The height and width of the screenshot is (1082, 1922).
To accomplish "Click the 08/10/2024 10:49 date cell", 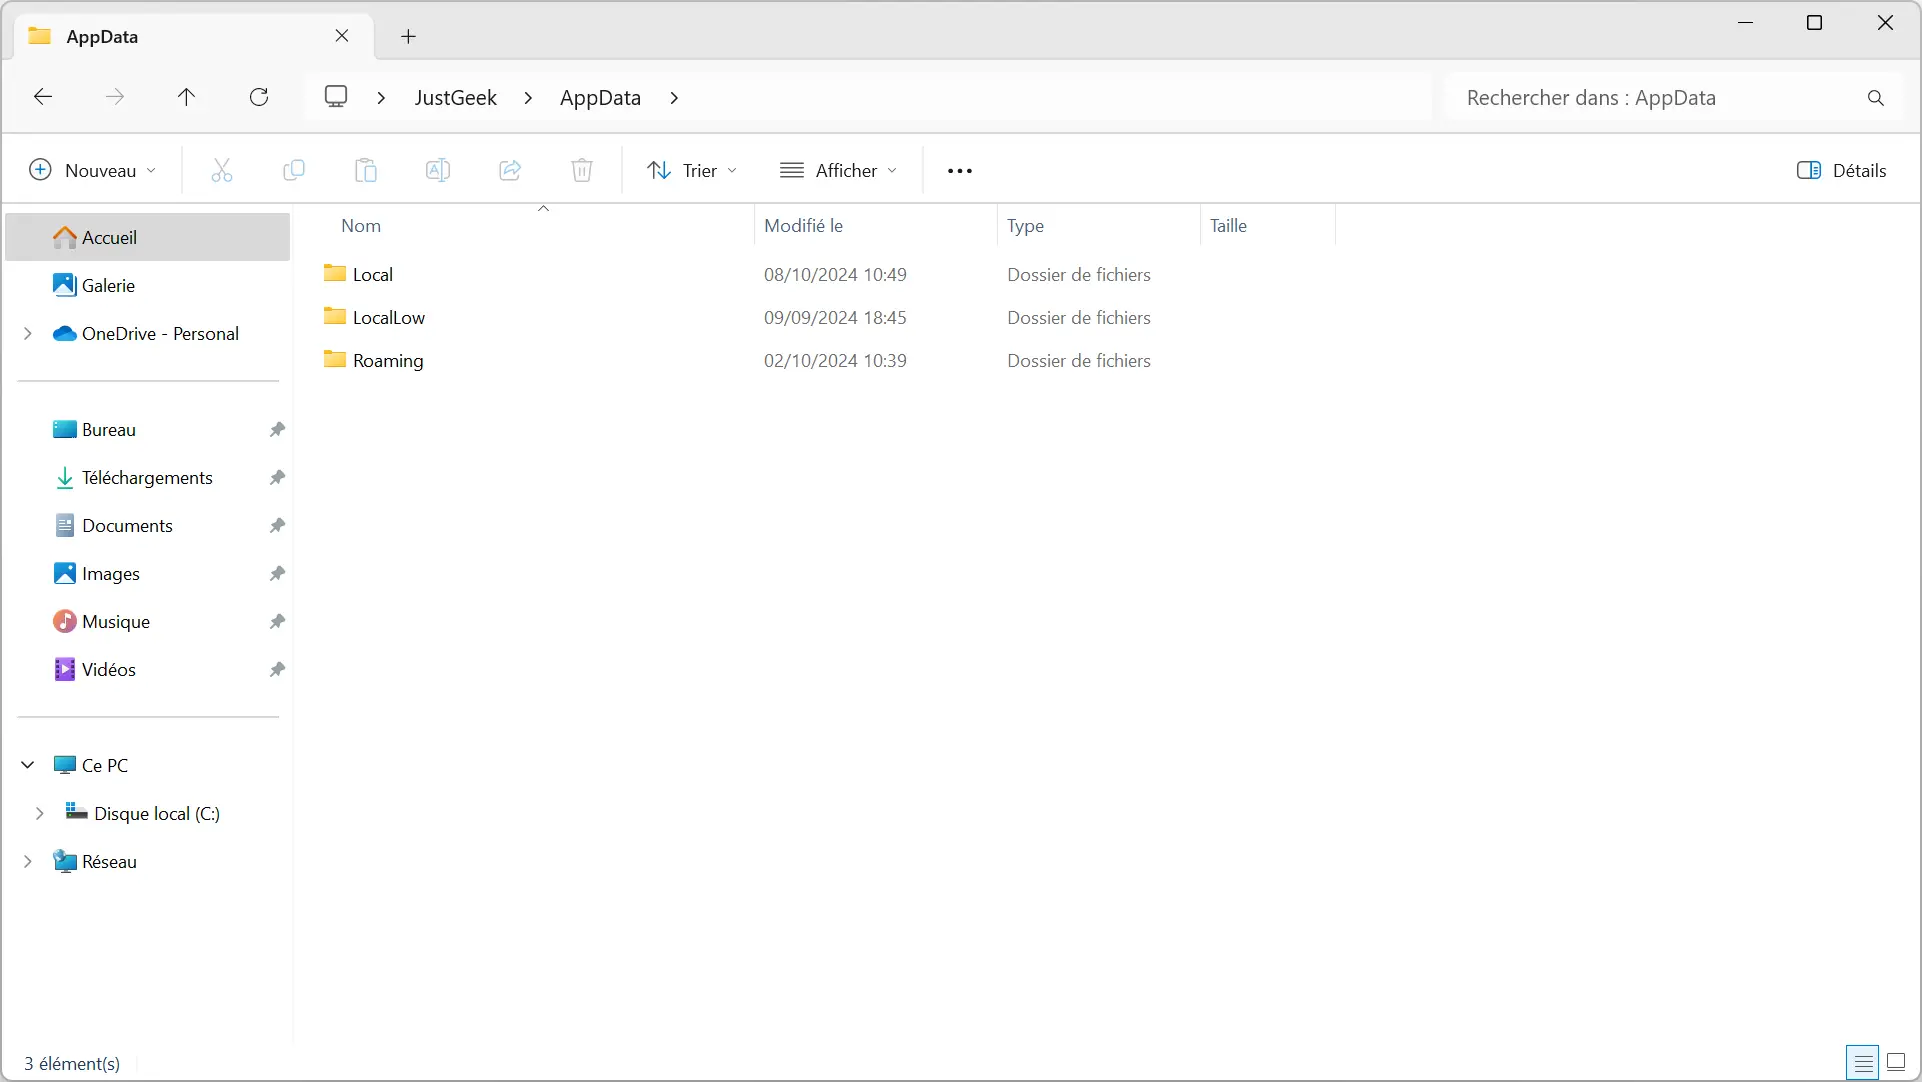I will (835, 275).
